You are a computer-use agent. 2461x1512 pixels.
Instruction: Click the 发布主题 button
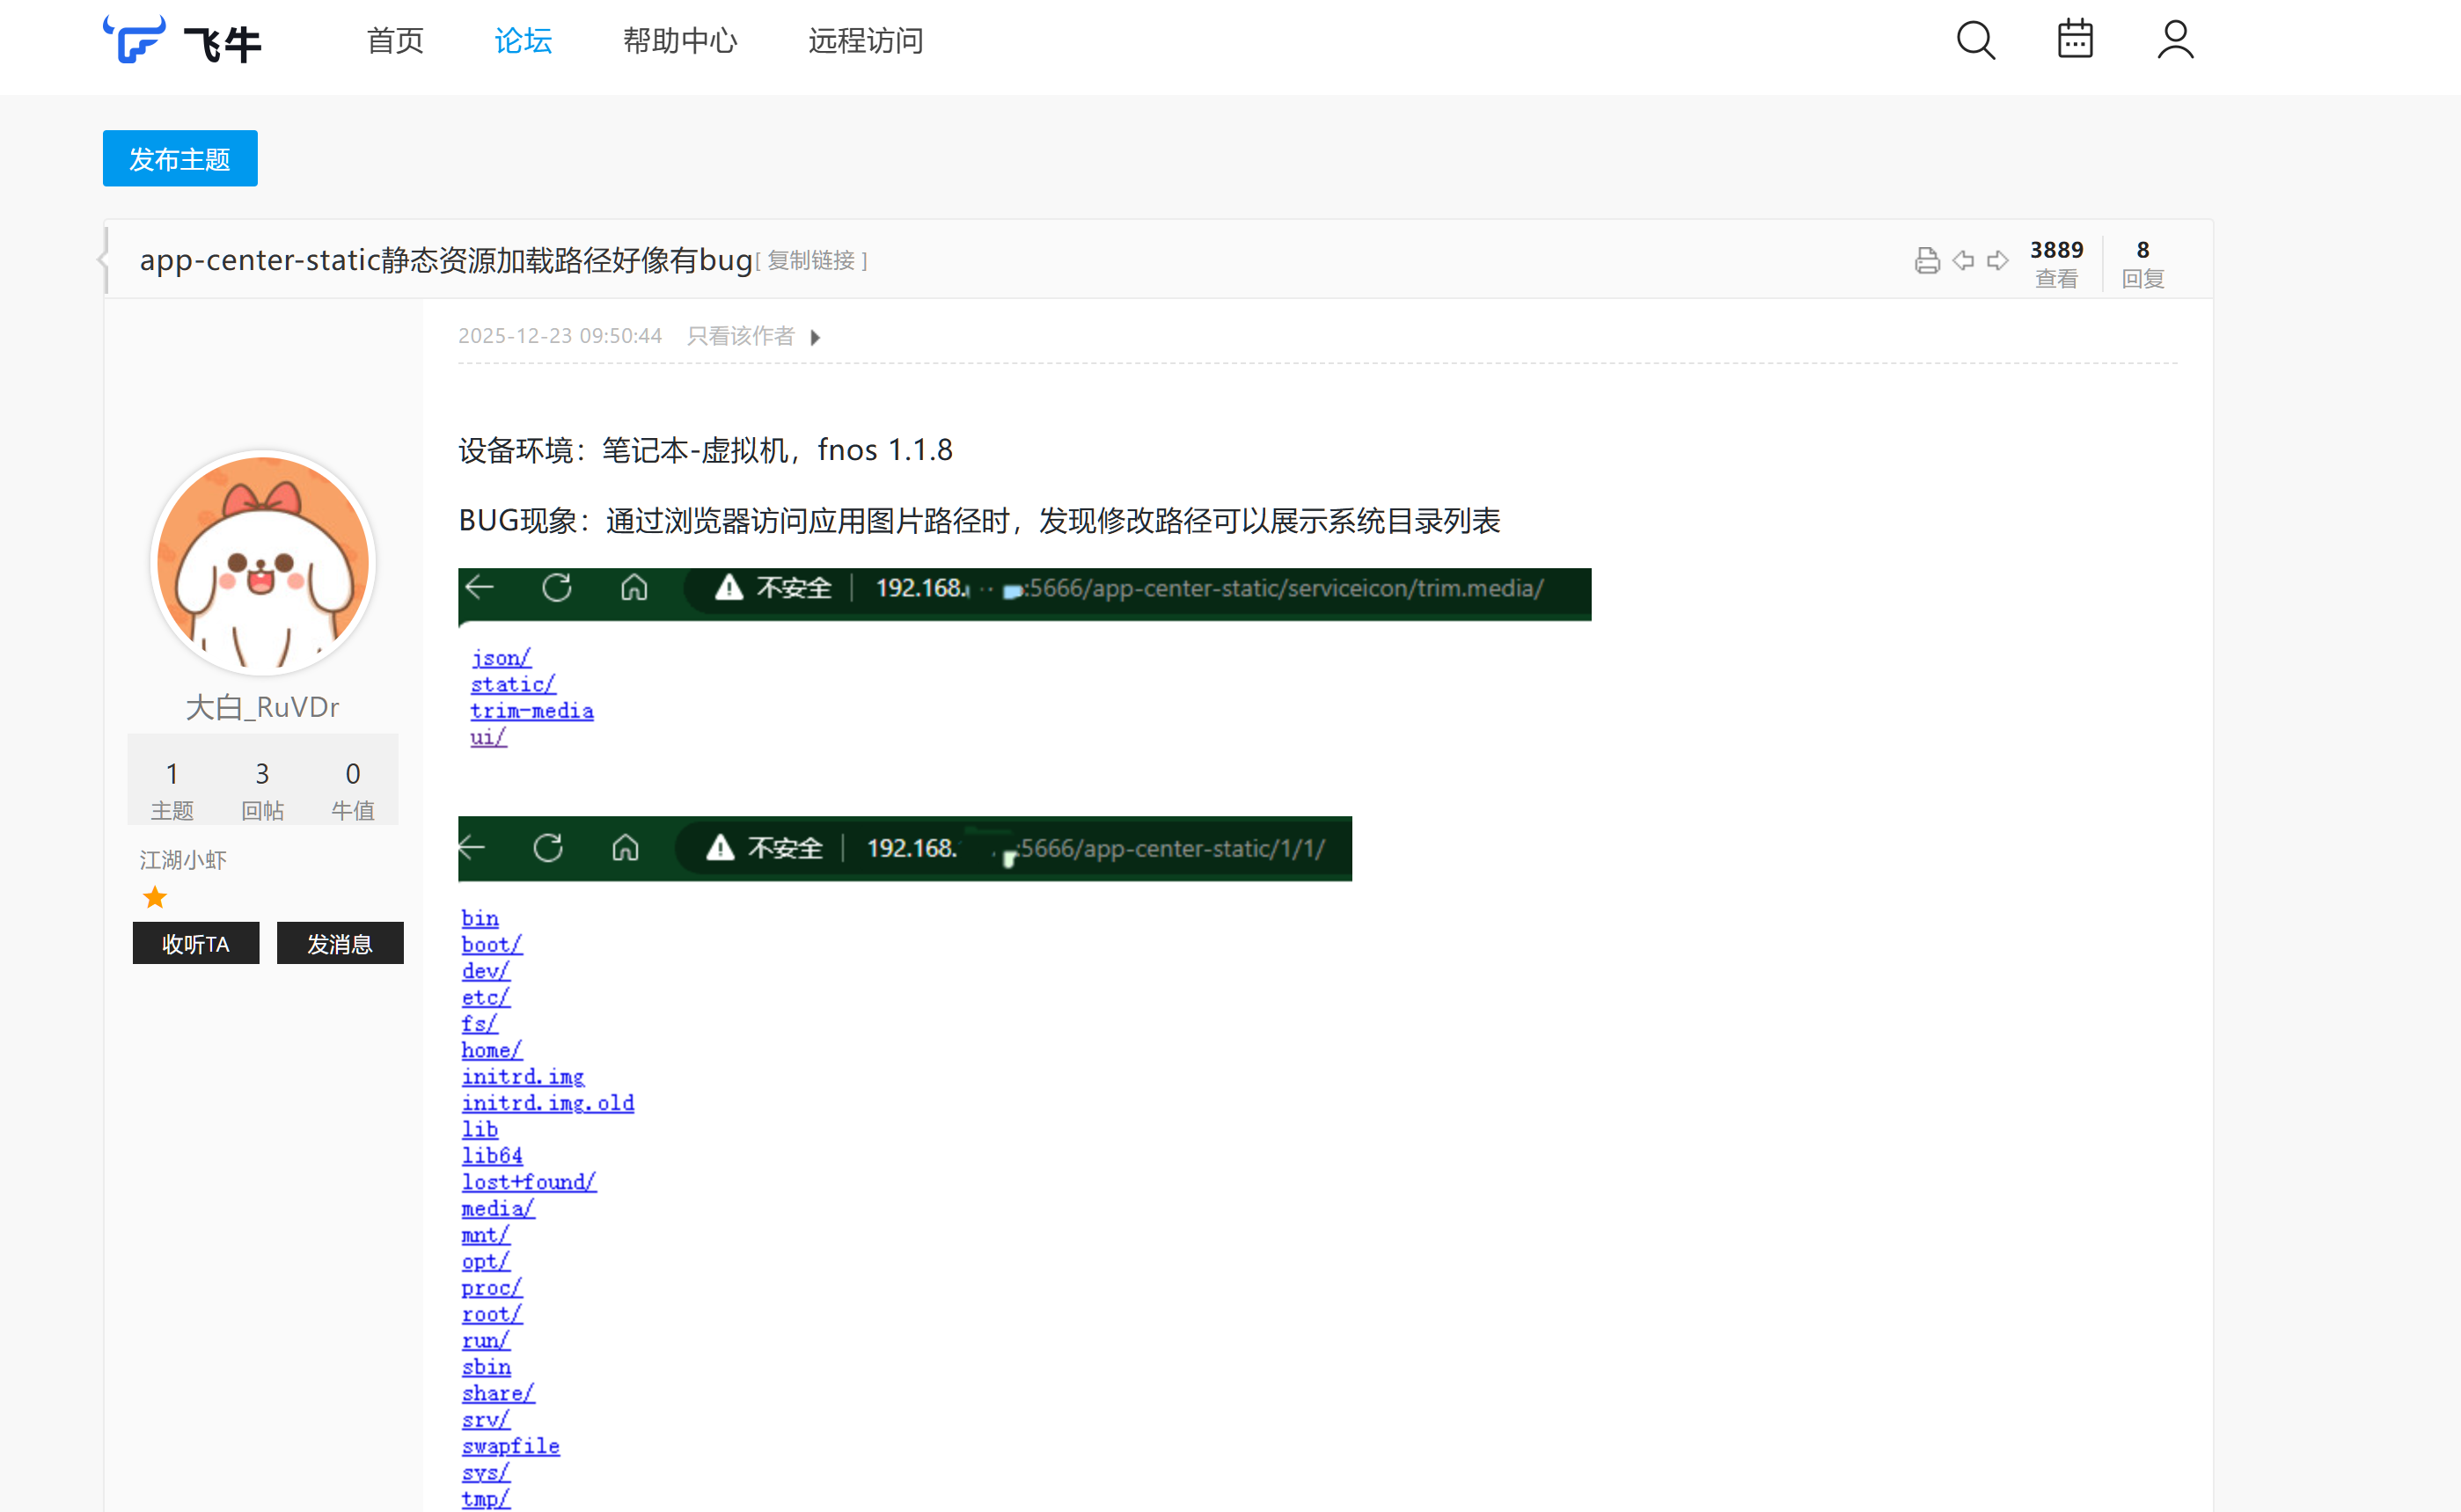coord(180,159)
